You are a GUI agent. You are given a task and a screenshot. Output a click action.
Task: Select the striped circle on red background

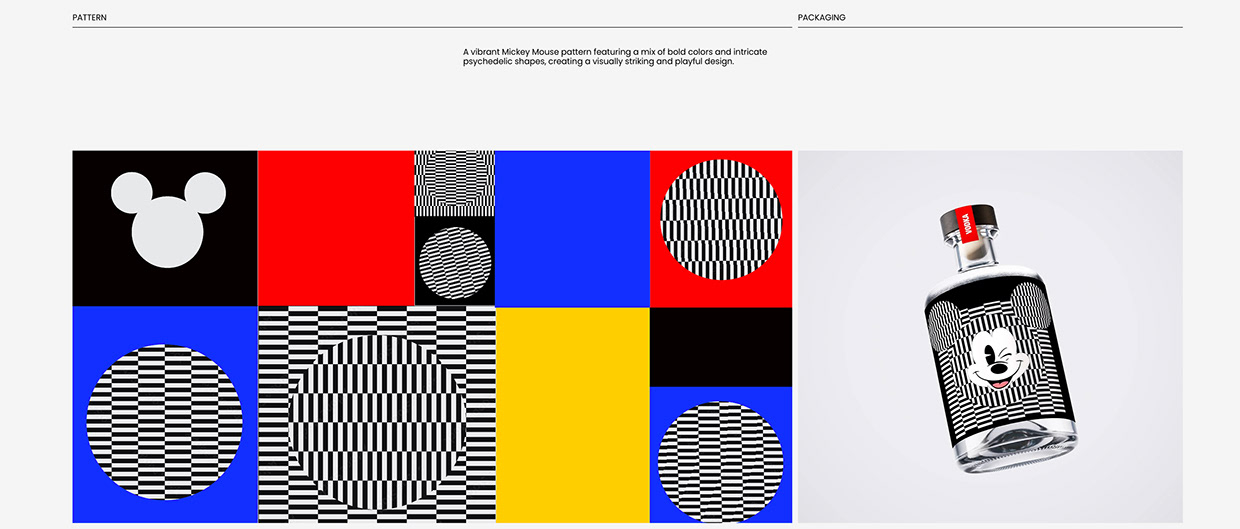click(721, 220)
